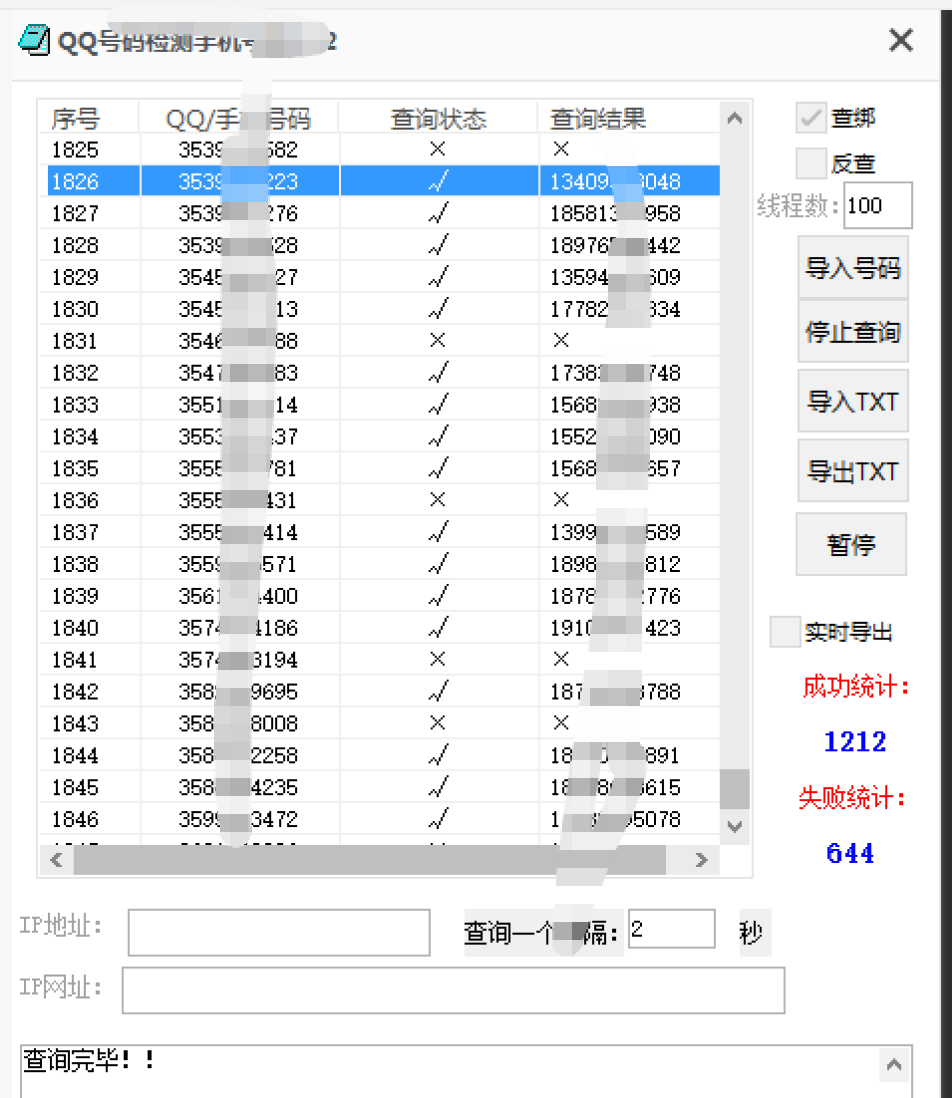Toggle the 查绑 checkbox
The height and width of the screenshot is (1098, 952).
pyautogui.click(x=811, y=118)
